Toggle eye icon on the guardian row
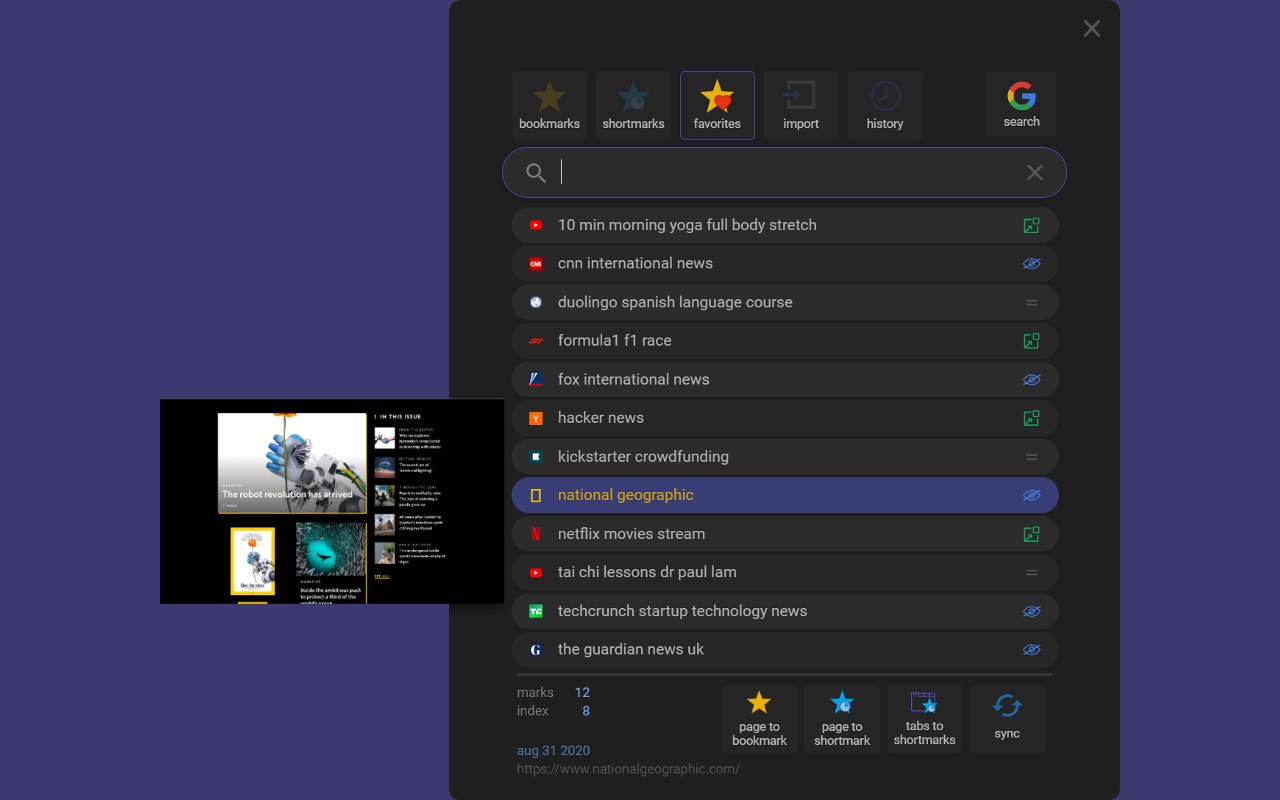1280x800 pixels. click(x=1032, y=650)
